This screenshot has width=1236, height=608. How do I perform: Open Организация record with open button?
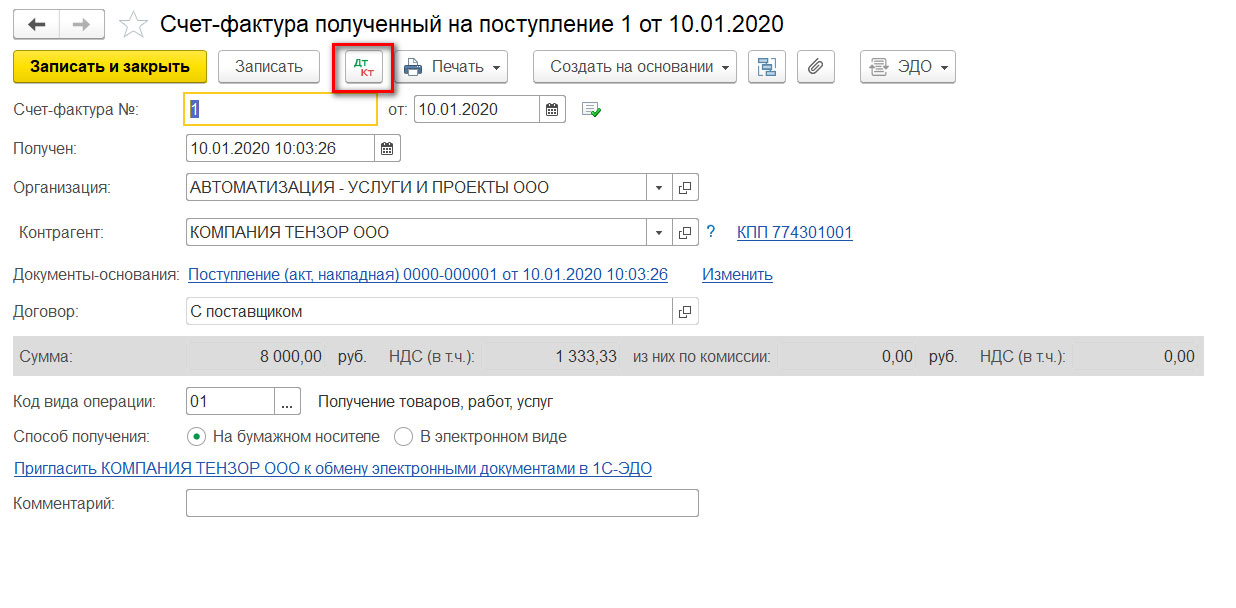[685, 187]
